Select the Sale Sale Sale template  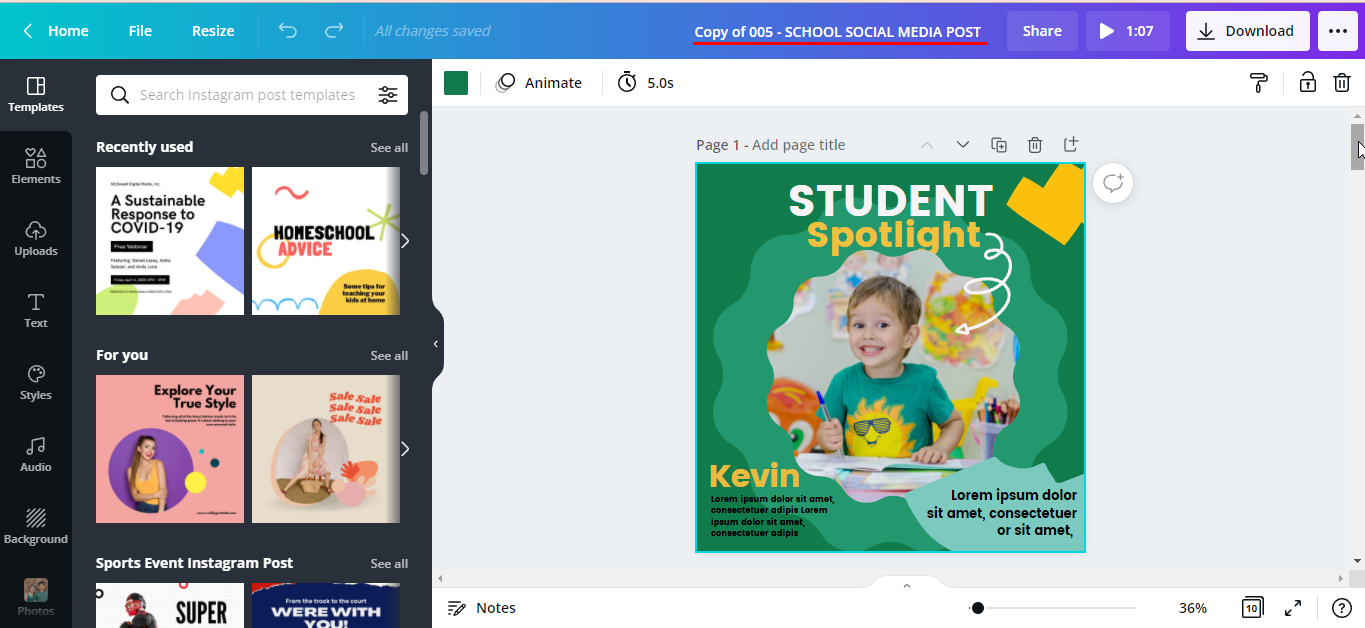tap(326, 449)
